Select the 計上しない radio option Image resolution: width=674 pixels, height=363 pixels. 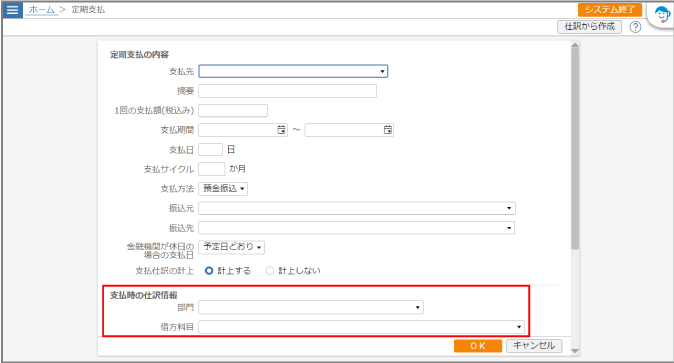click(x=270, y=271)
